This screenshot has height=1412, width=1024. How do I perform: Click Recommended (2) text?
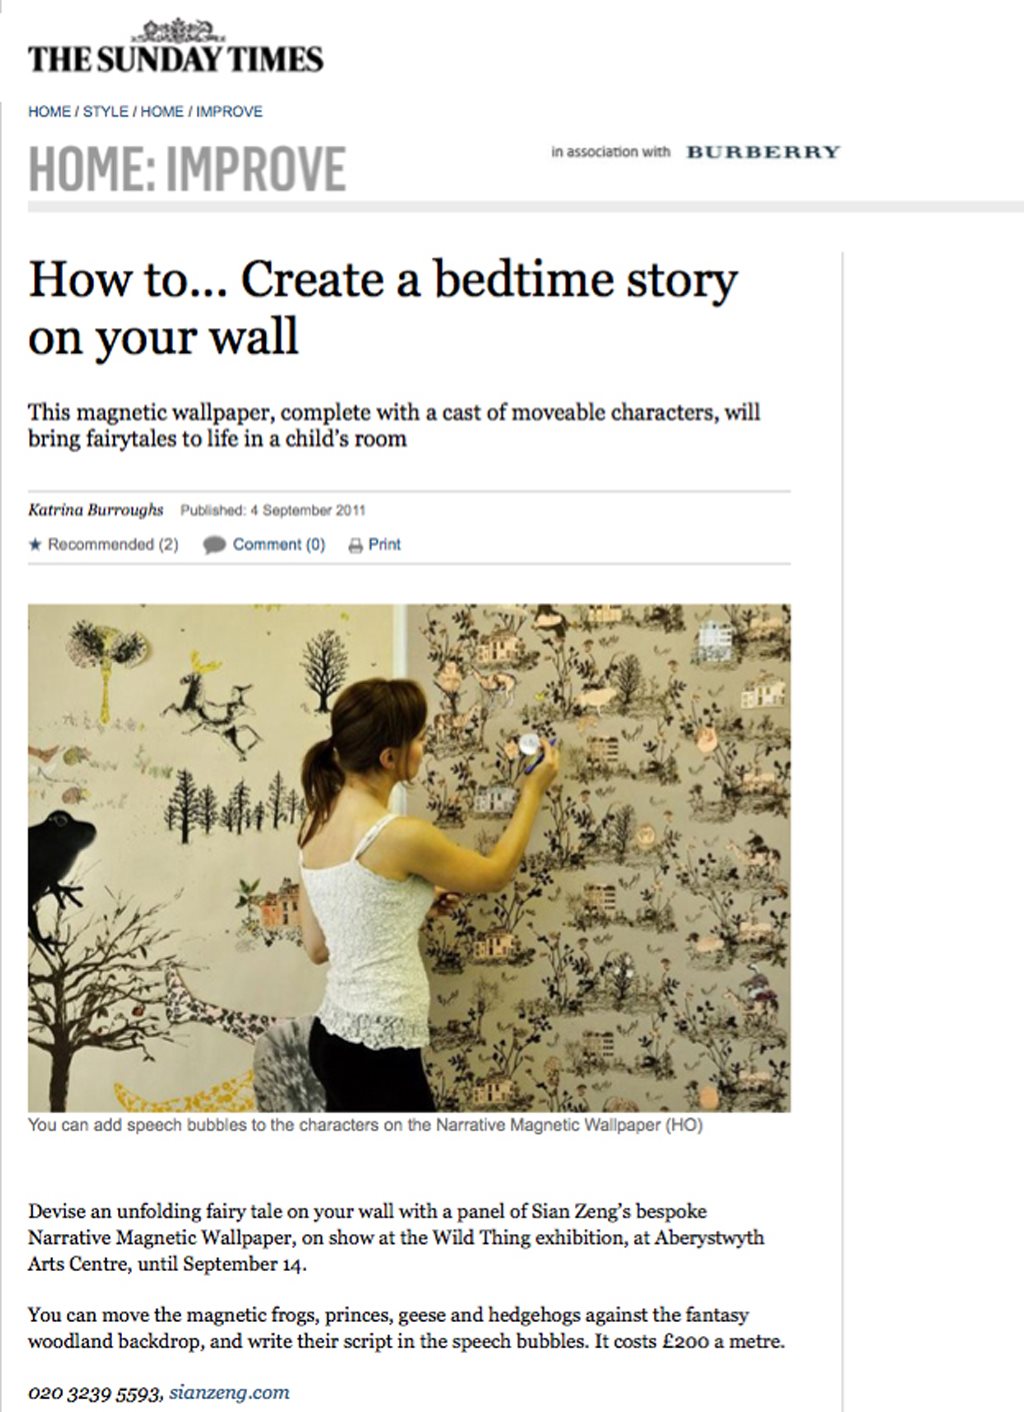pos(113,545)
